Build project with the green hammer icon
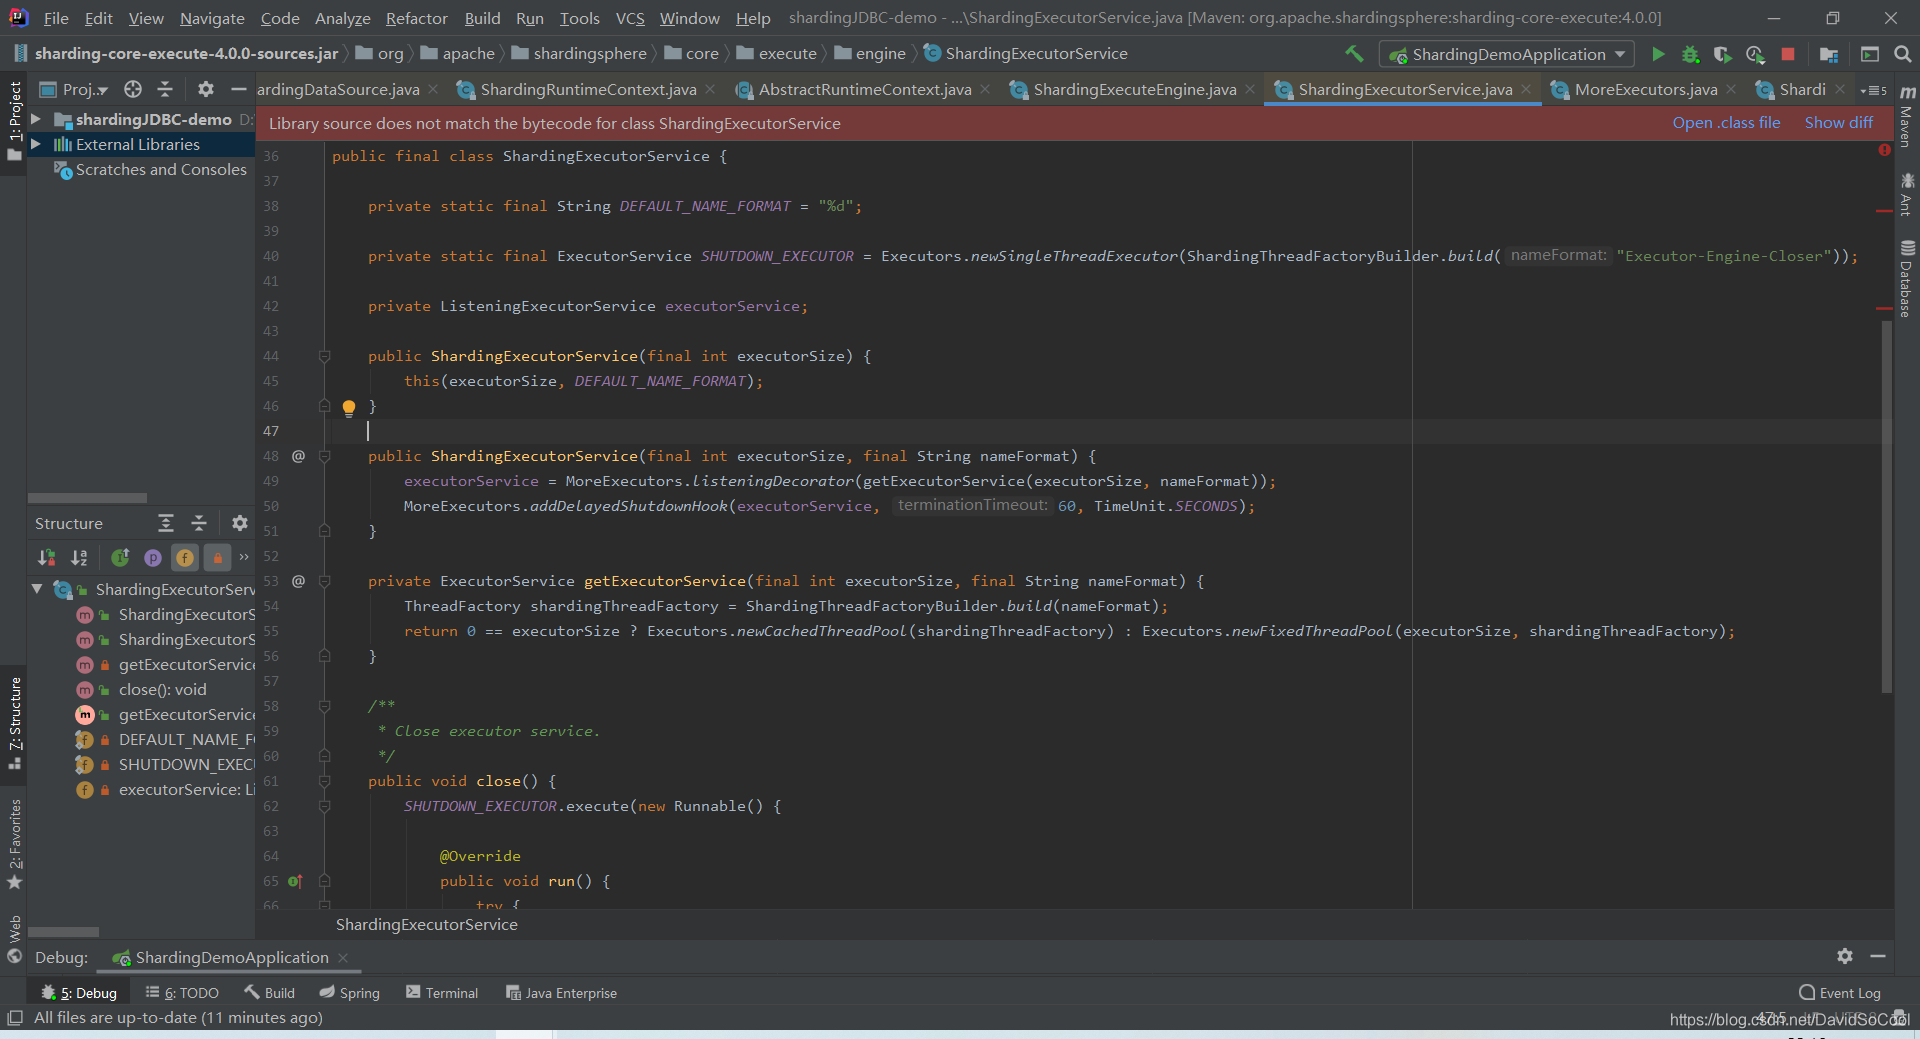Image resolution: width=1920 pixels, height=1039 pixels. tap(1354, 54)
